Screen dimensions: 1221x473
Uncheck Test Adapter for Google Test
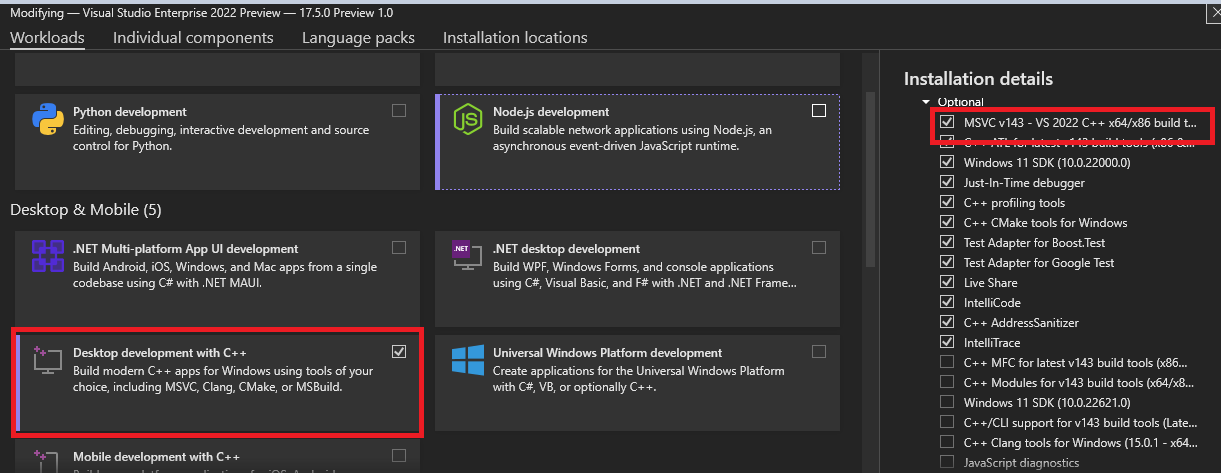tap(947, 262)
